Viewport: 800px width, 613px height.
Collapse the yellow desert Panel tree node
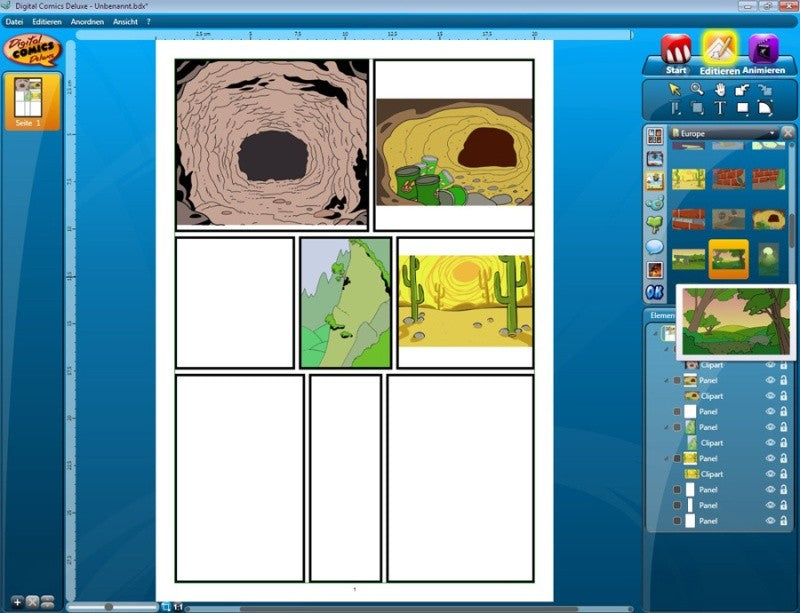point(666,458)
